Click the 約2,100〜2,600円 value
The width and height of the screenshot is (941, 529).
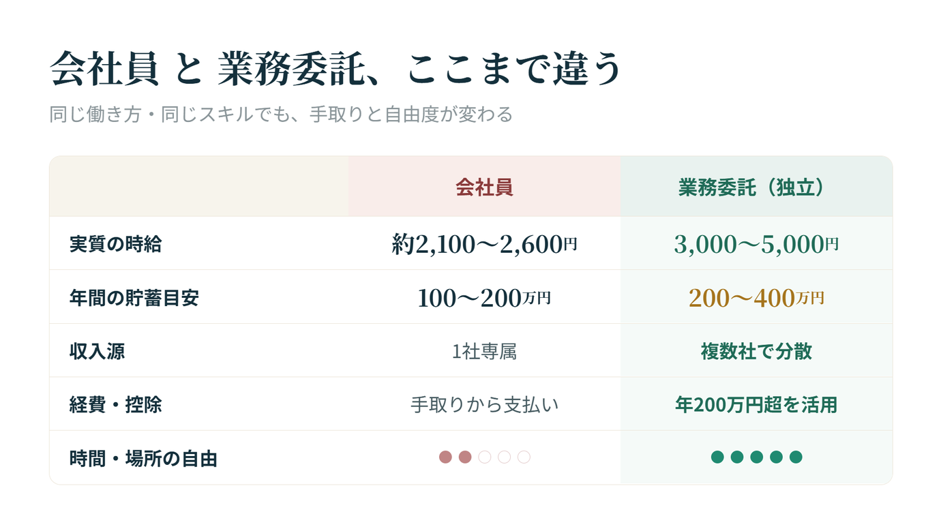pos(484,244)
